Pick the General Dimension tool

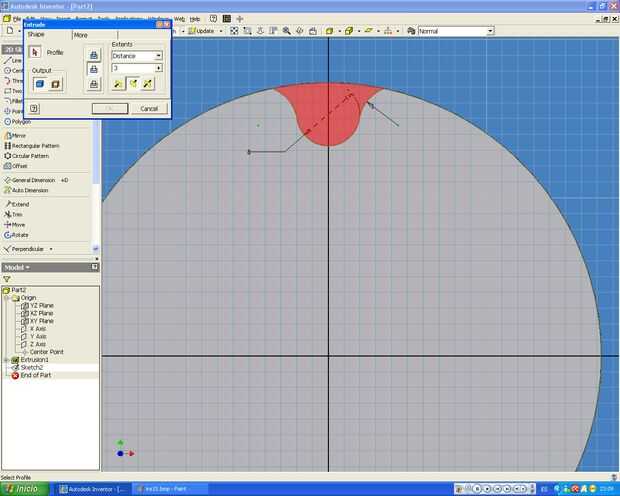click(32, 180)
